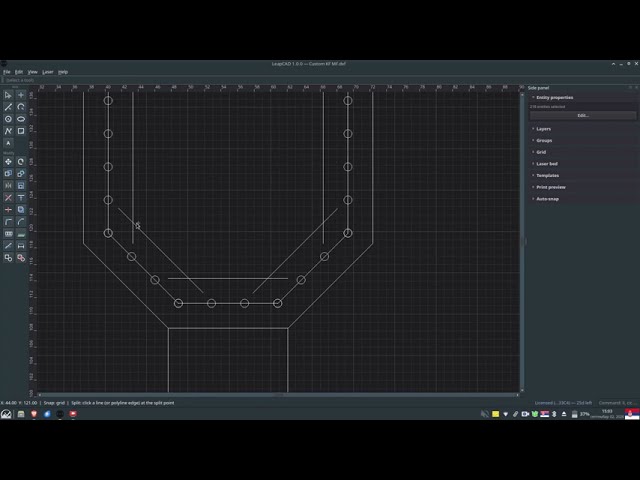640x480 pixels.
Task: Select the Ellipse drawing tool
Action: point(21,119)
